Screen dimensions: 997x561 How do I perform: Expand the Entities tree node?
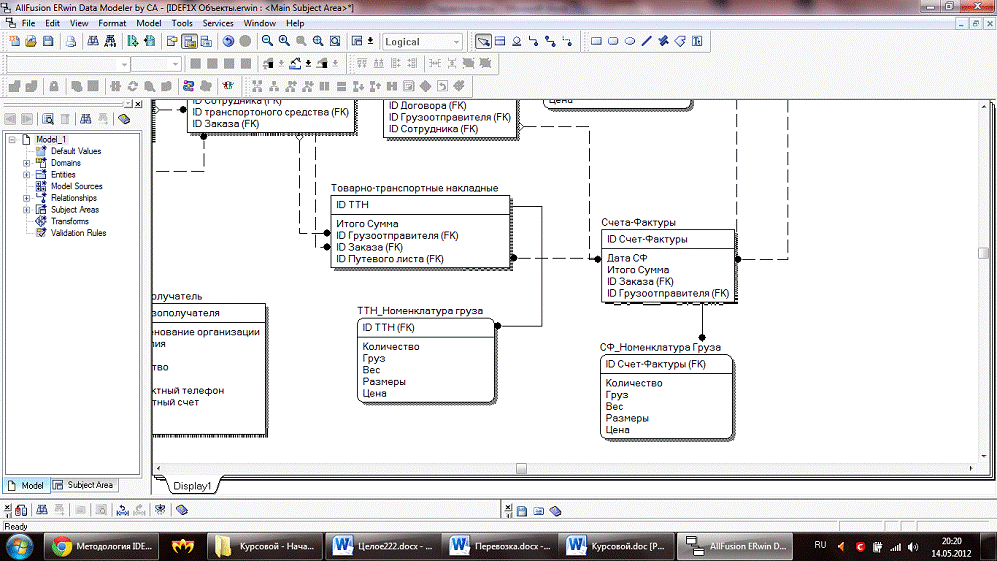pyautogui.click(x=27, y=174)
